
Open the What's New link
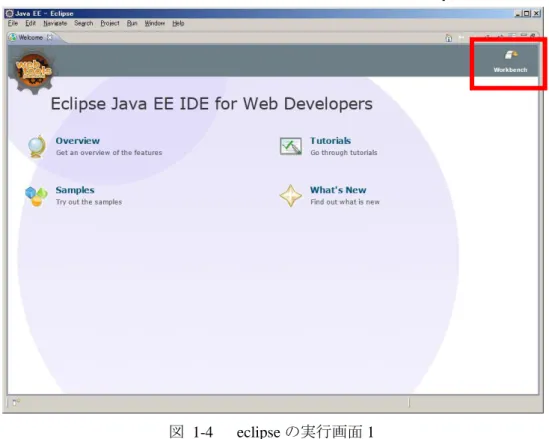(338, 190)
